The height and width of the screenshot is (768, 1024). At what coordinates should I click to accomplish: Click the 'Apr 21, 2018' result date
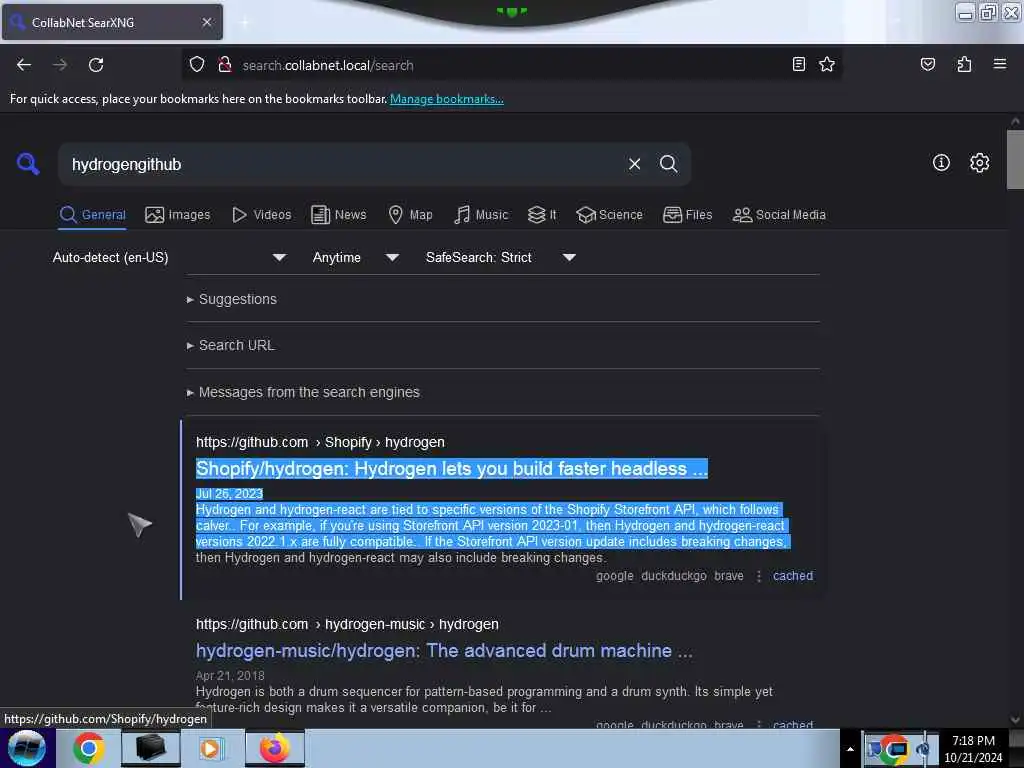[230, 675]
